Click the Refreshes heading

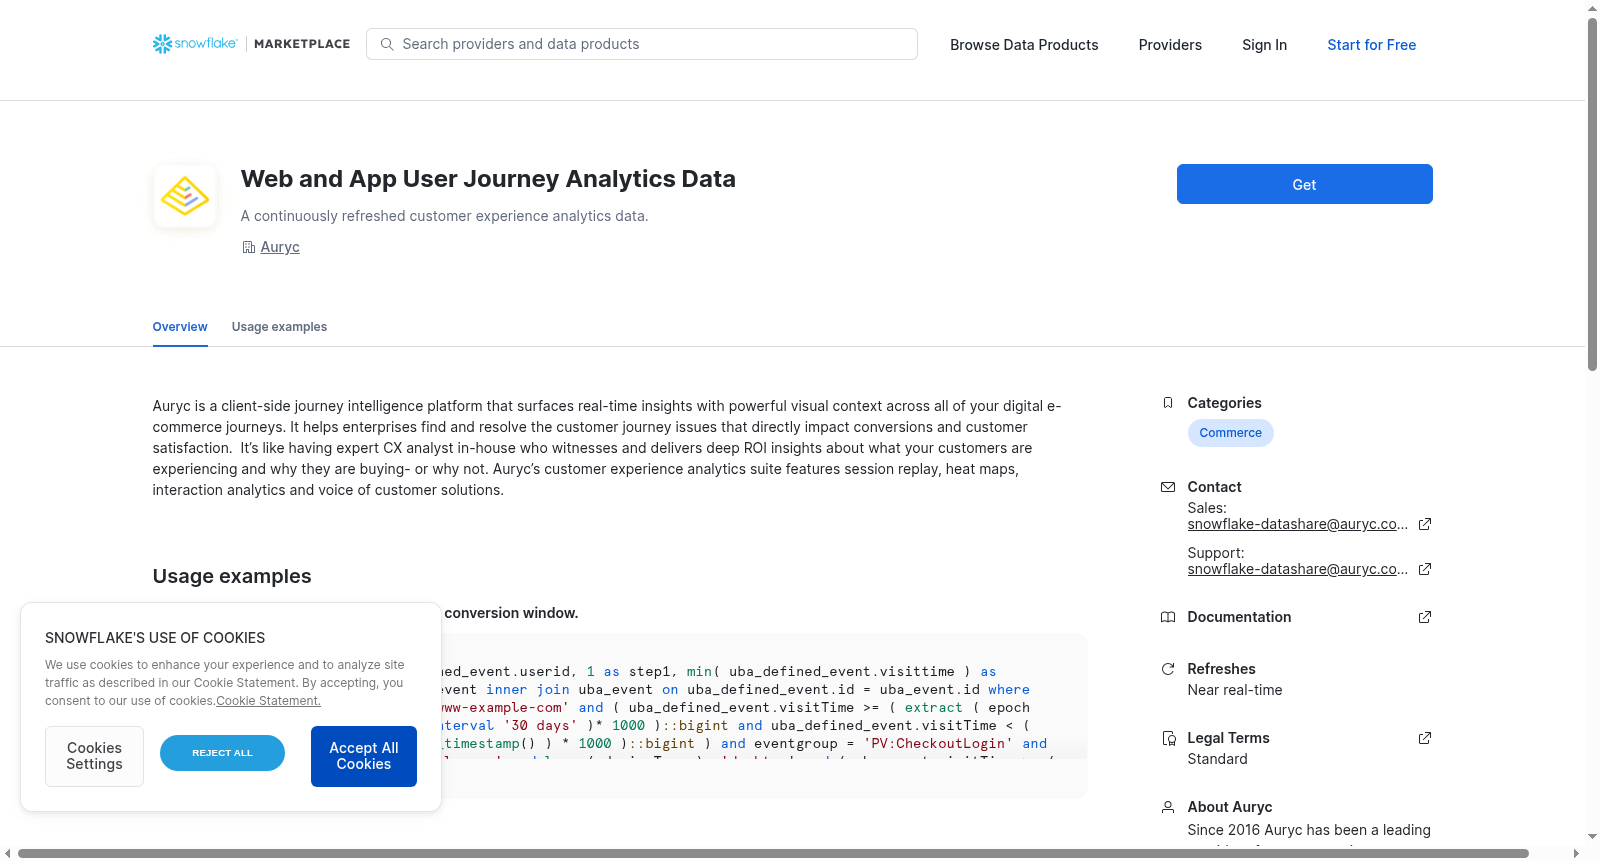tap(1221, 669)
